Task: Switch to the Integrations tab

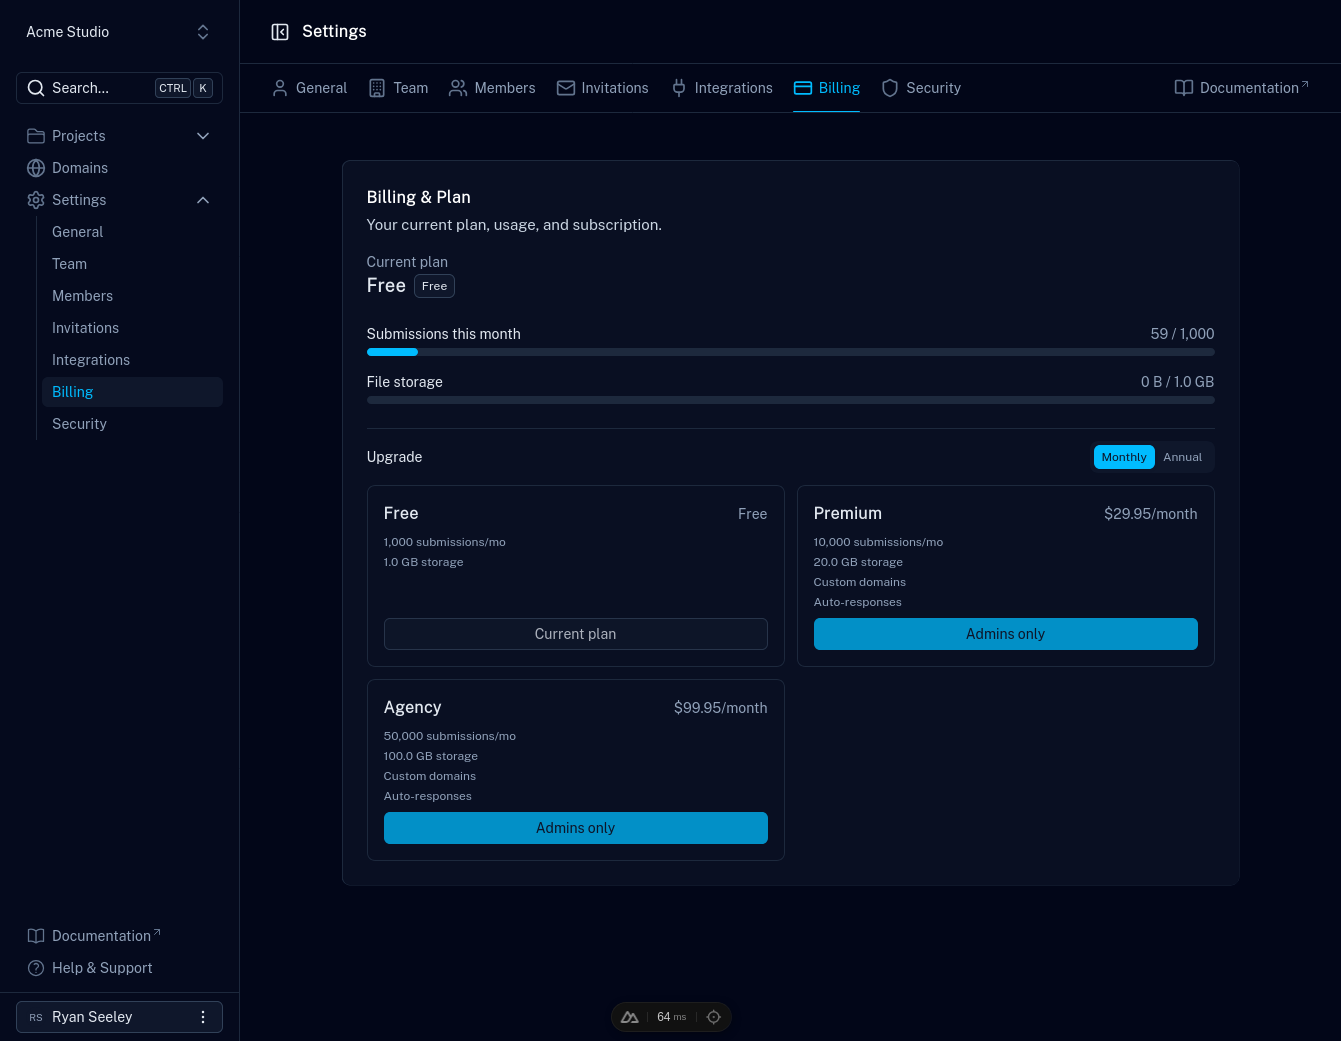Action: coord(721,88)
